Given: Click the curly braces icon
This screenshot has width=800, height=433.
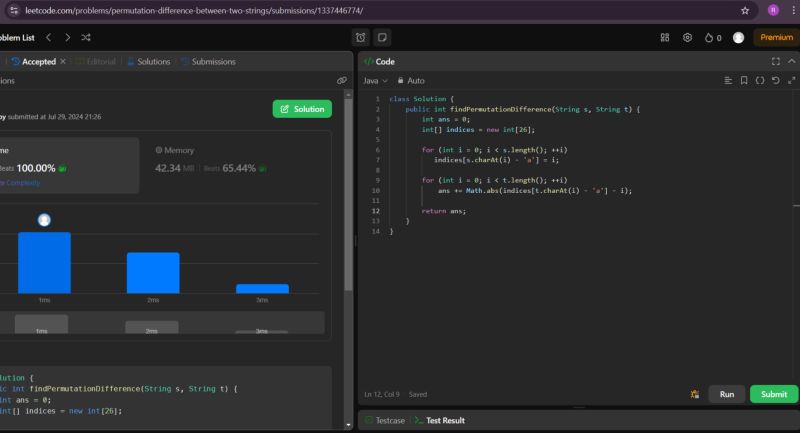Looking at the screenshot, I should [760, 81].
